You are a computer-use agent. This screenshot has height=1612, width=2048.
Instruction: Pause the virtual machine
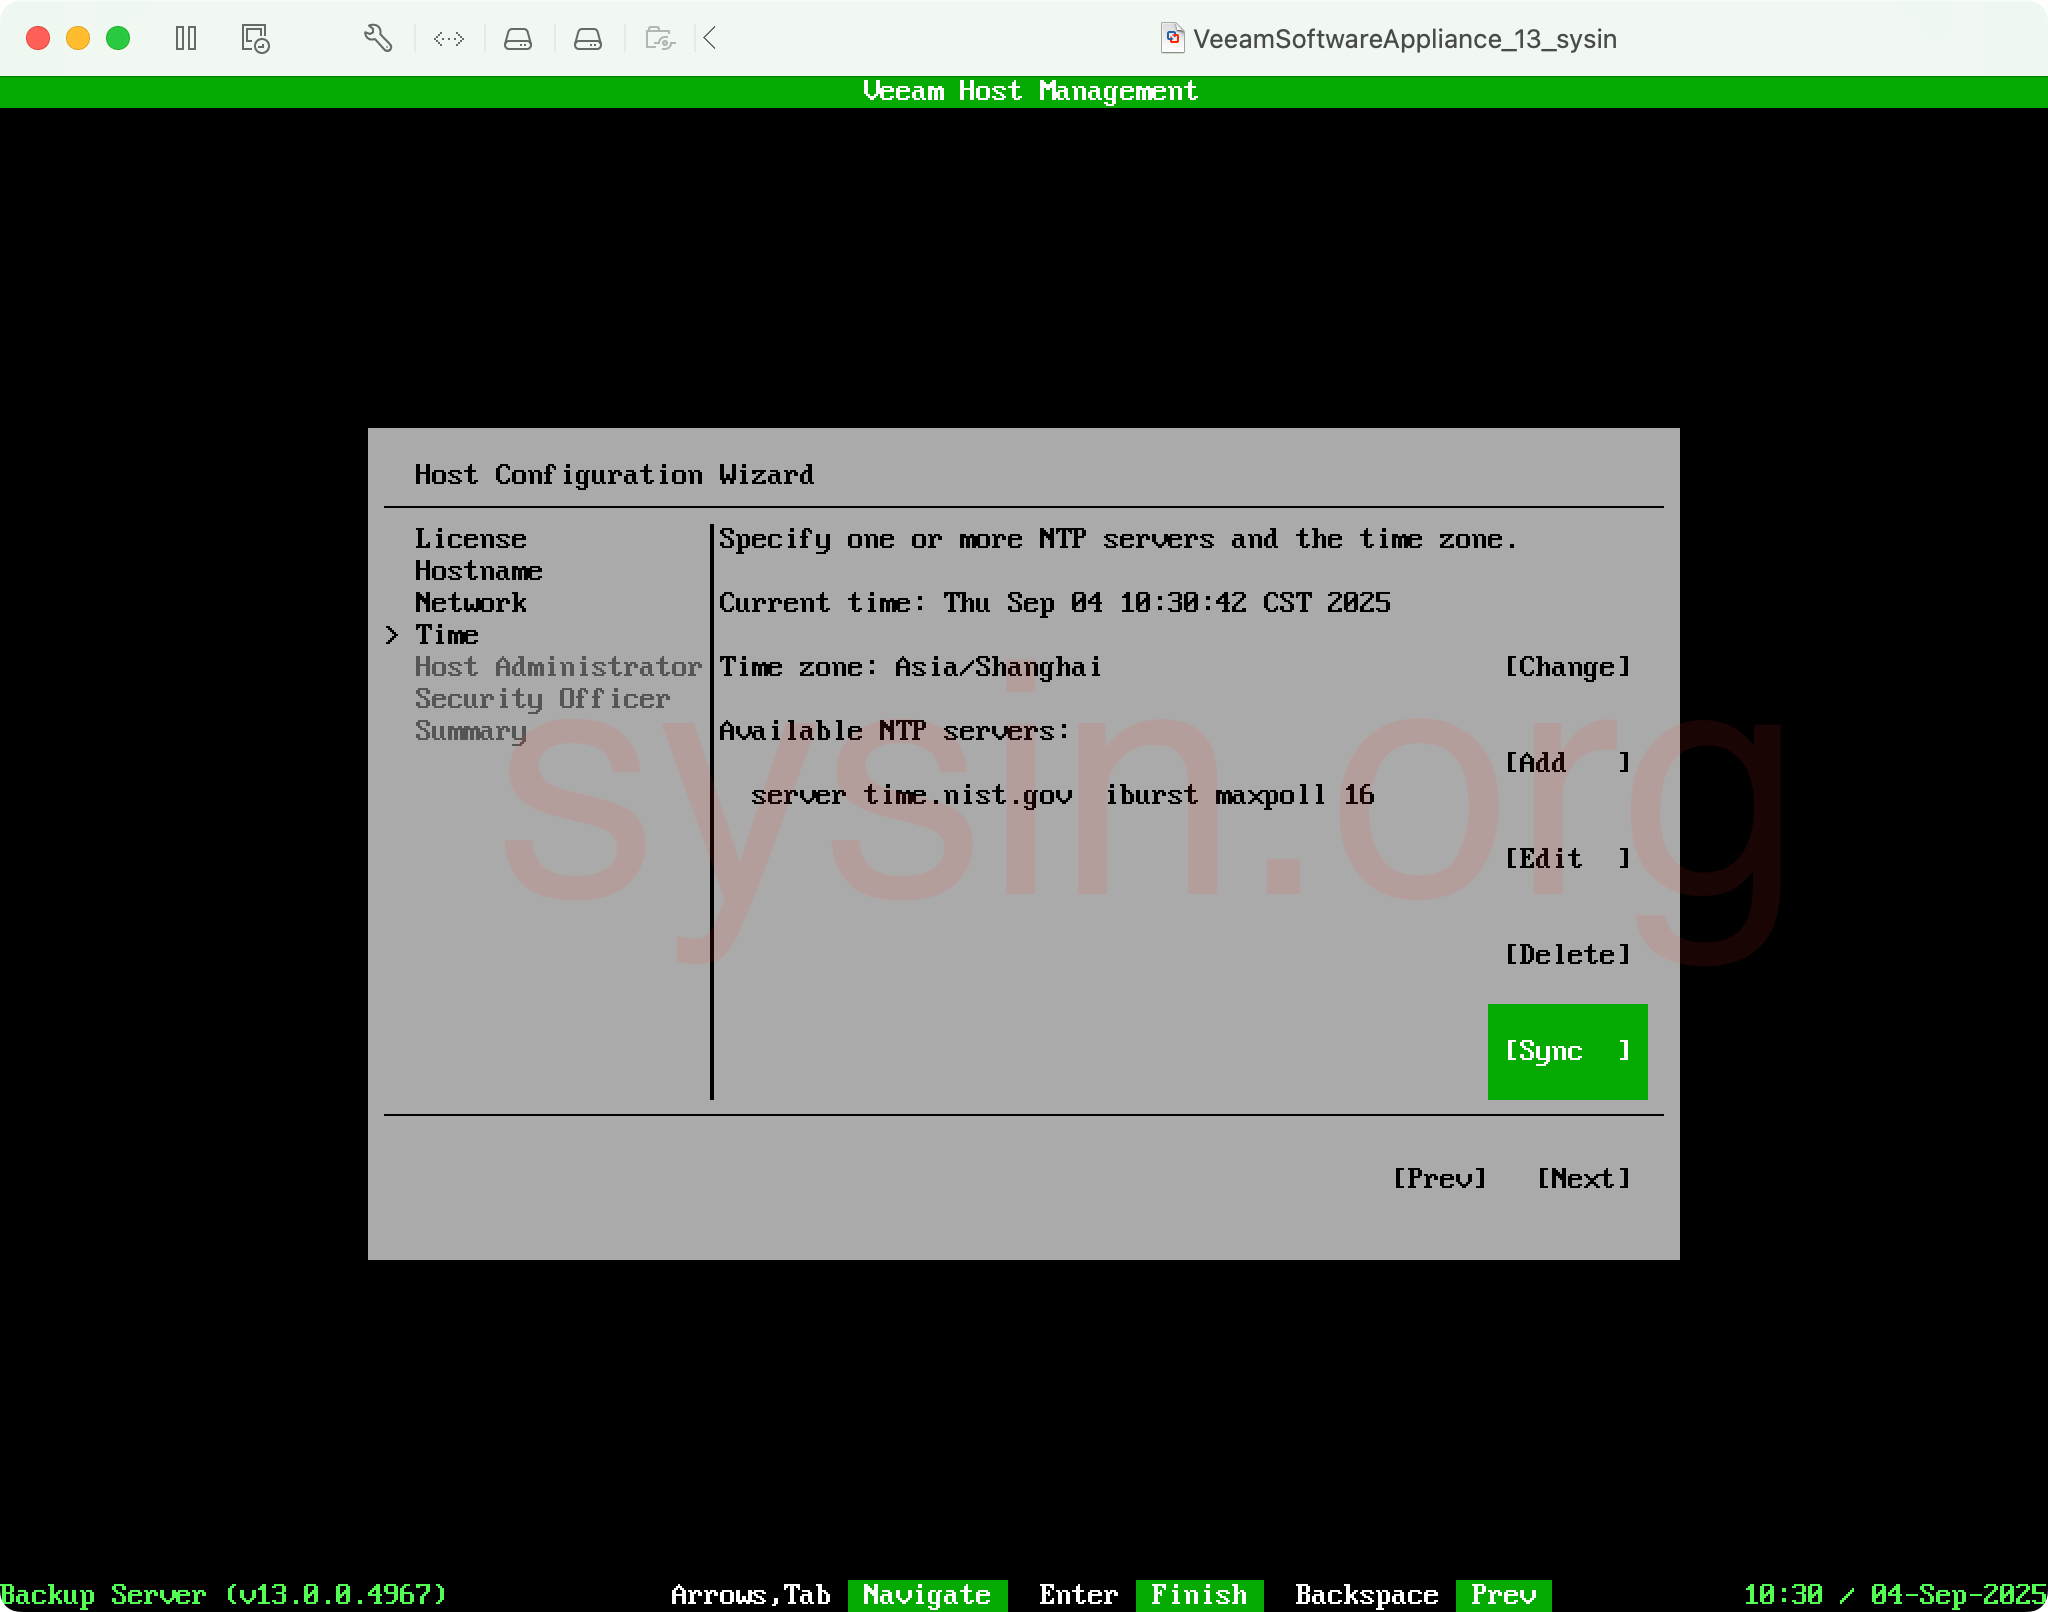186,39
